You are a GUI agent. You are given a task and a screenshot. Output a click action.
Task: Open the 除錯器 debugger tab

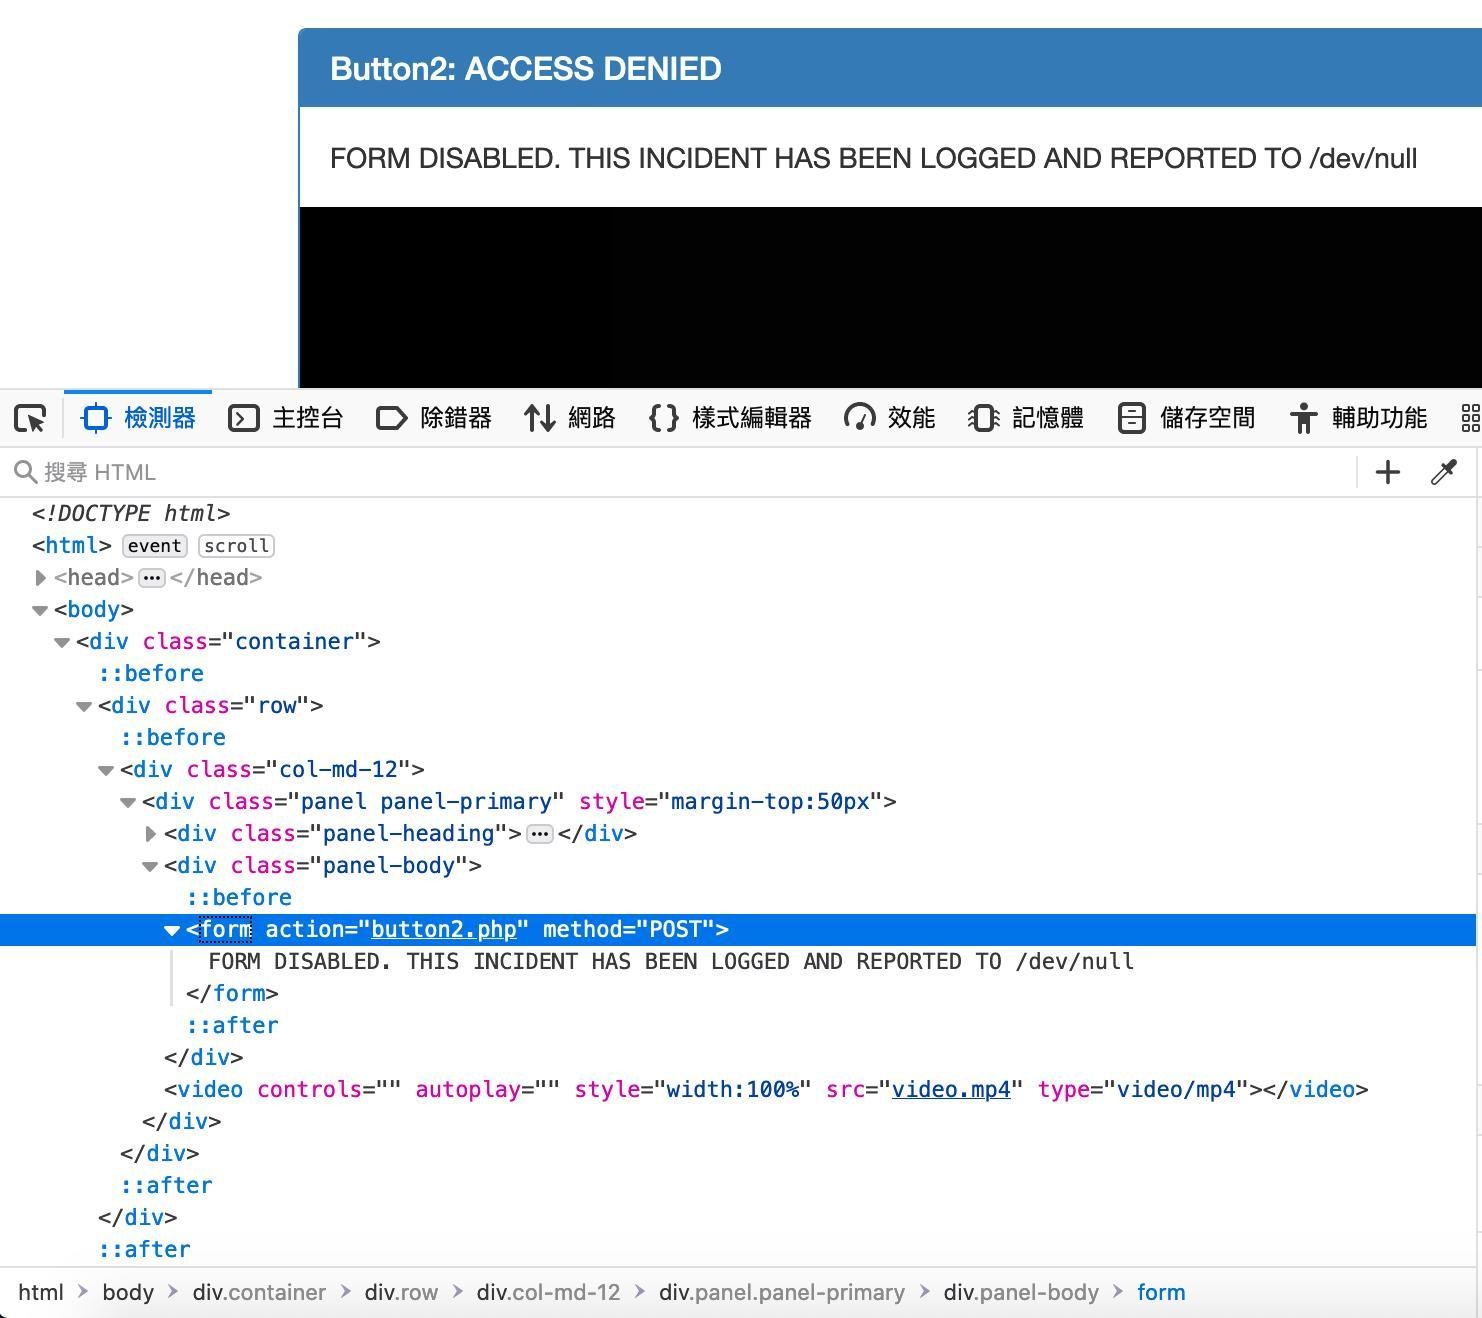[x=434, y=418]
